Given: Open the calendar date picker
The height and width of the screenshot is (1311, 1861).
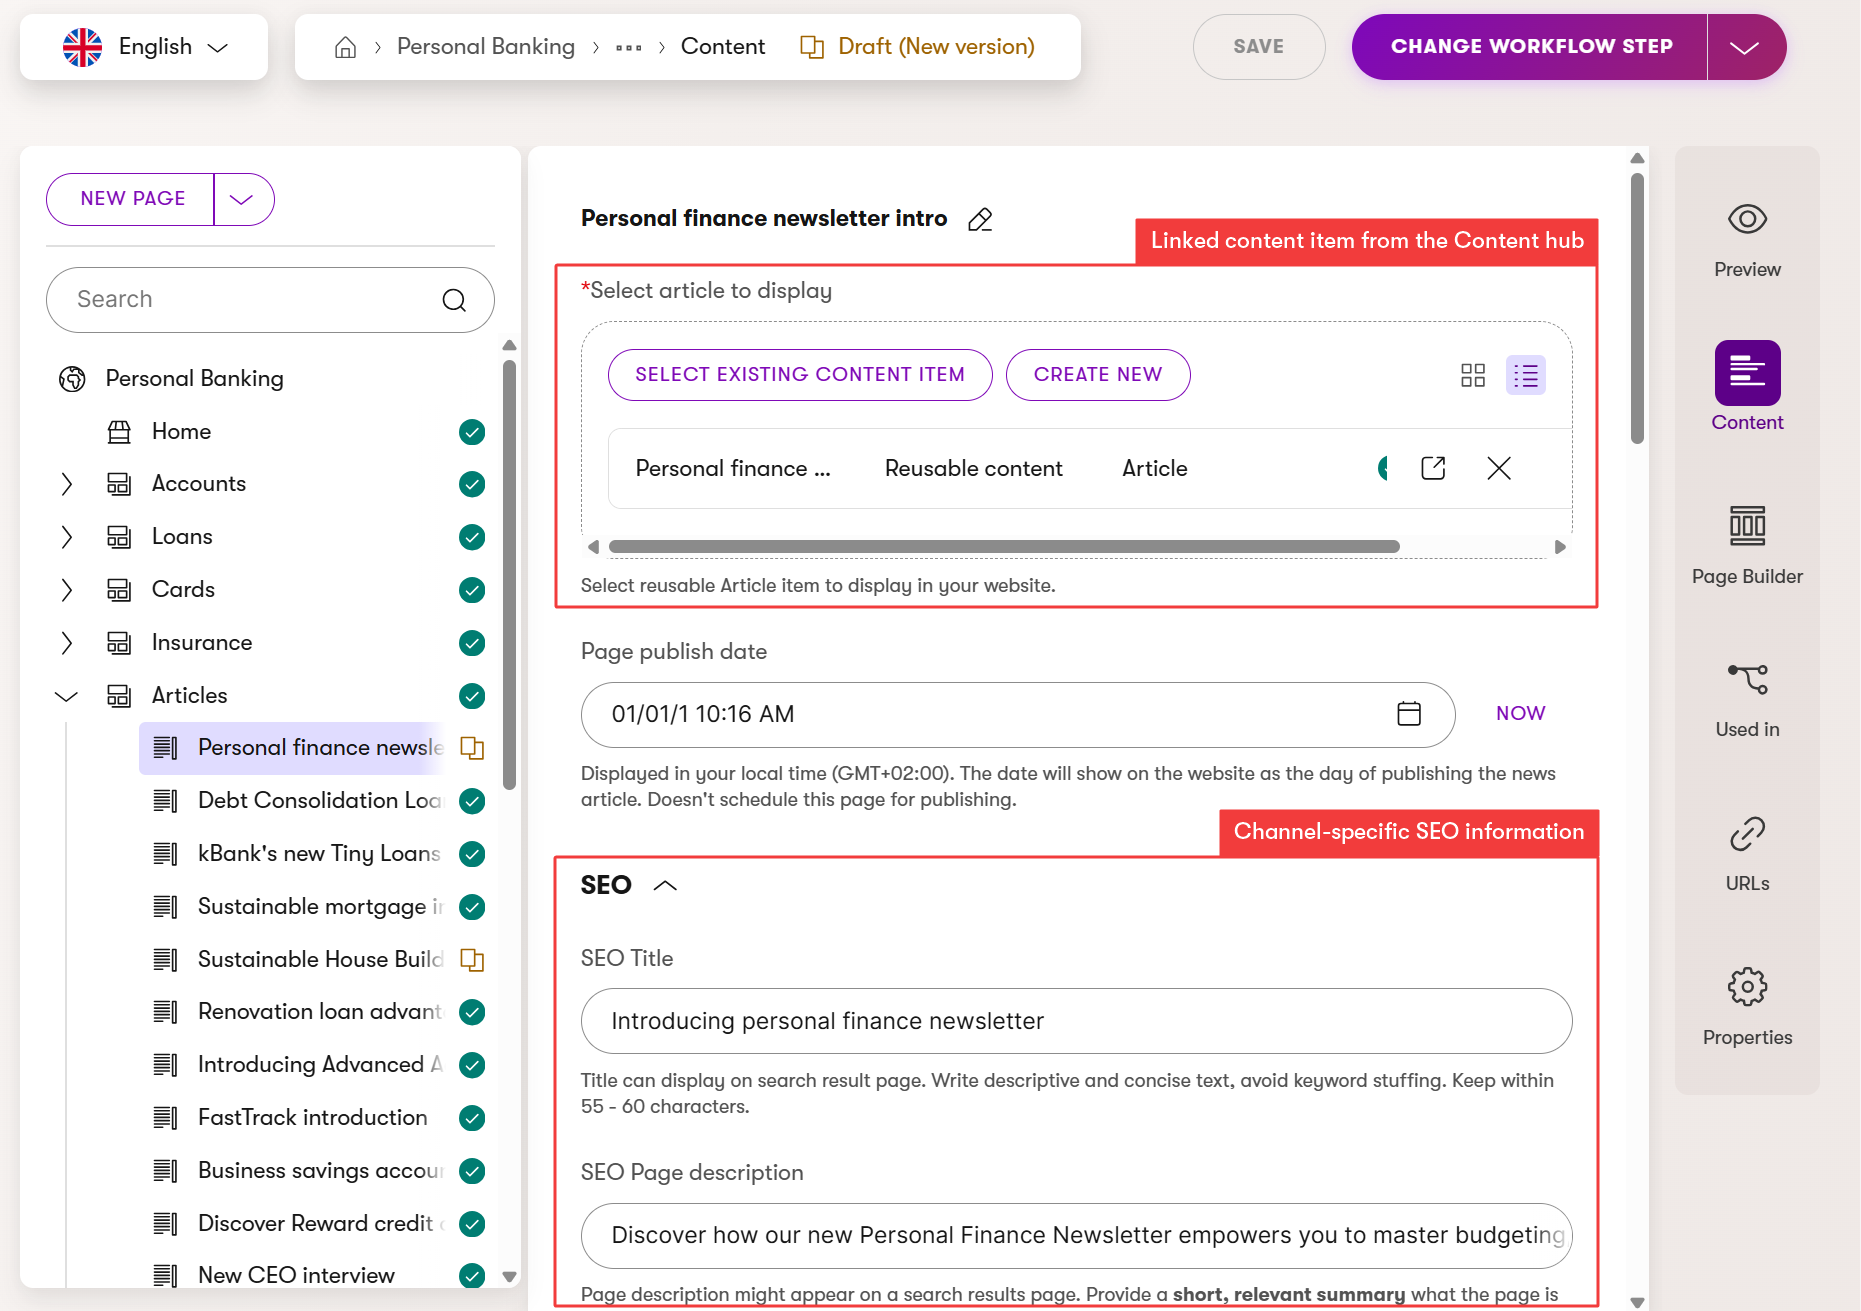Looking at the screenshot, I should tap(1409, 714).
